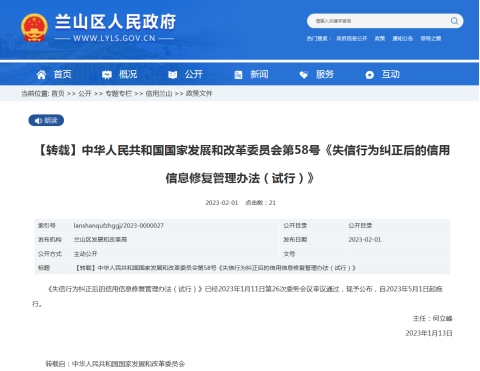The height and width of the screenshot is (371, 480).
Task: Click the document icon beside 新闻
Action: pos(238,75)
